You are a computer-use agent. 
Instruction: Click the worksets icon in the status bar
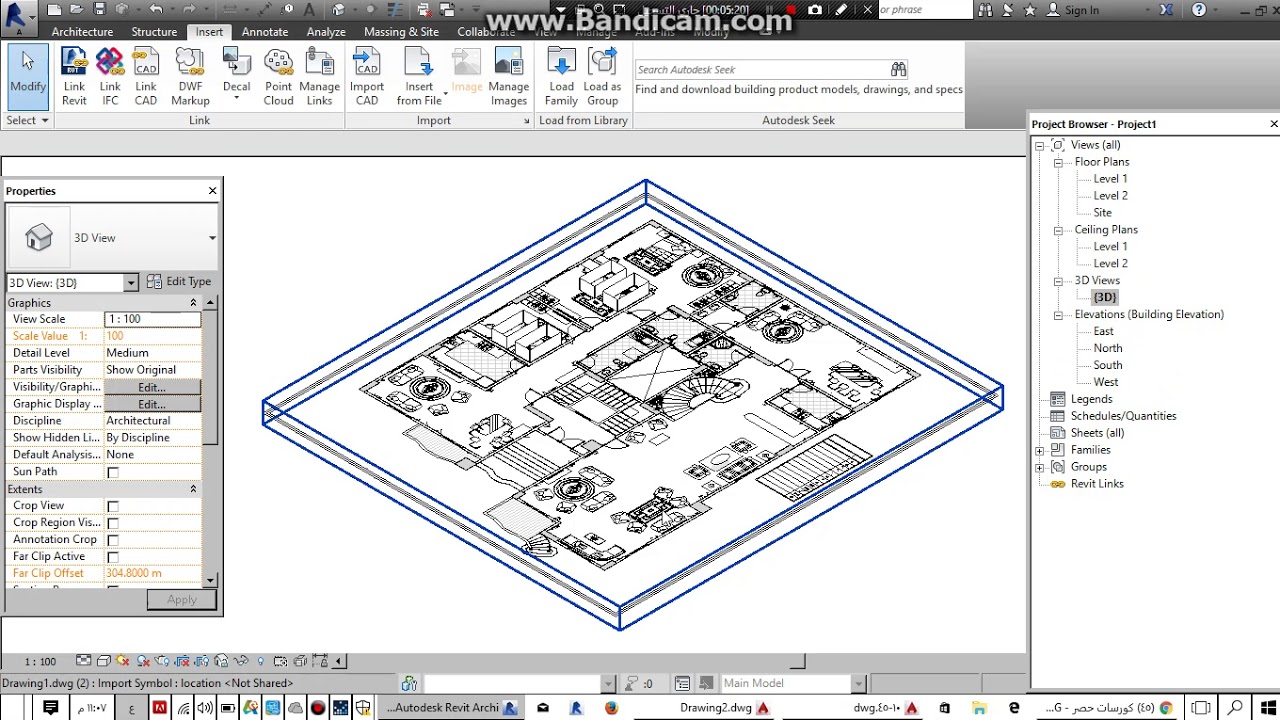[409, 684]
